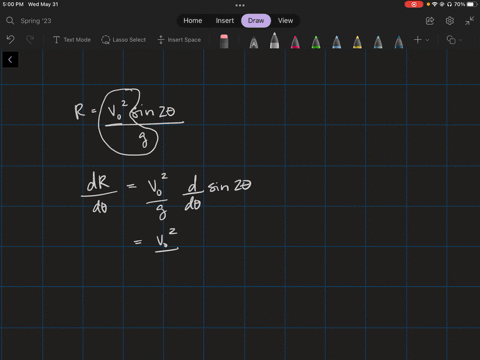Tap the battery 70% indicator
The width and height of the screenshot is (480, 360).
click(x=465, y=4)
